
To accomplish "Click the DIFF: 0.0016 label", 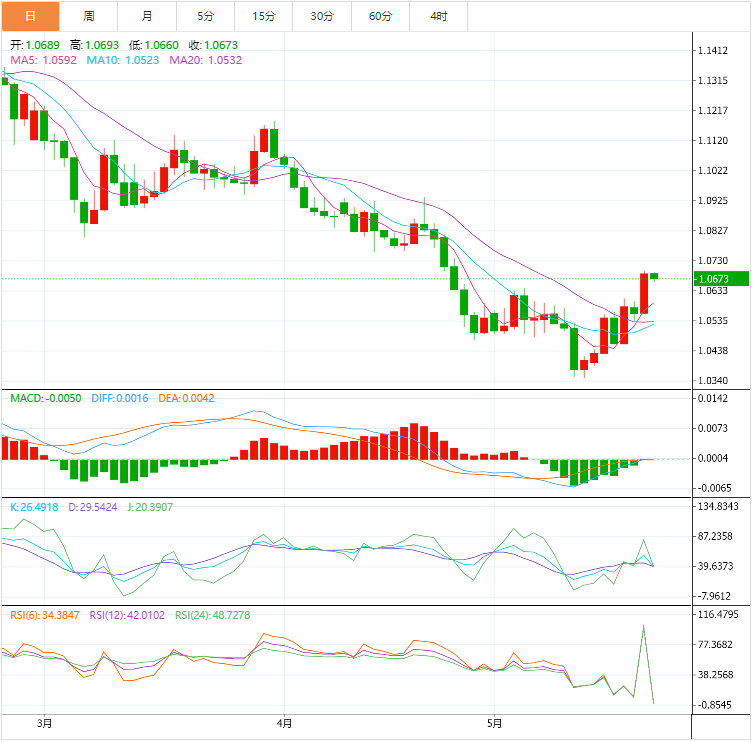I will [120, 398].
